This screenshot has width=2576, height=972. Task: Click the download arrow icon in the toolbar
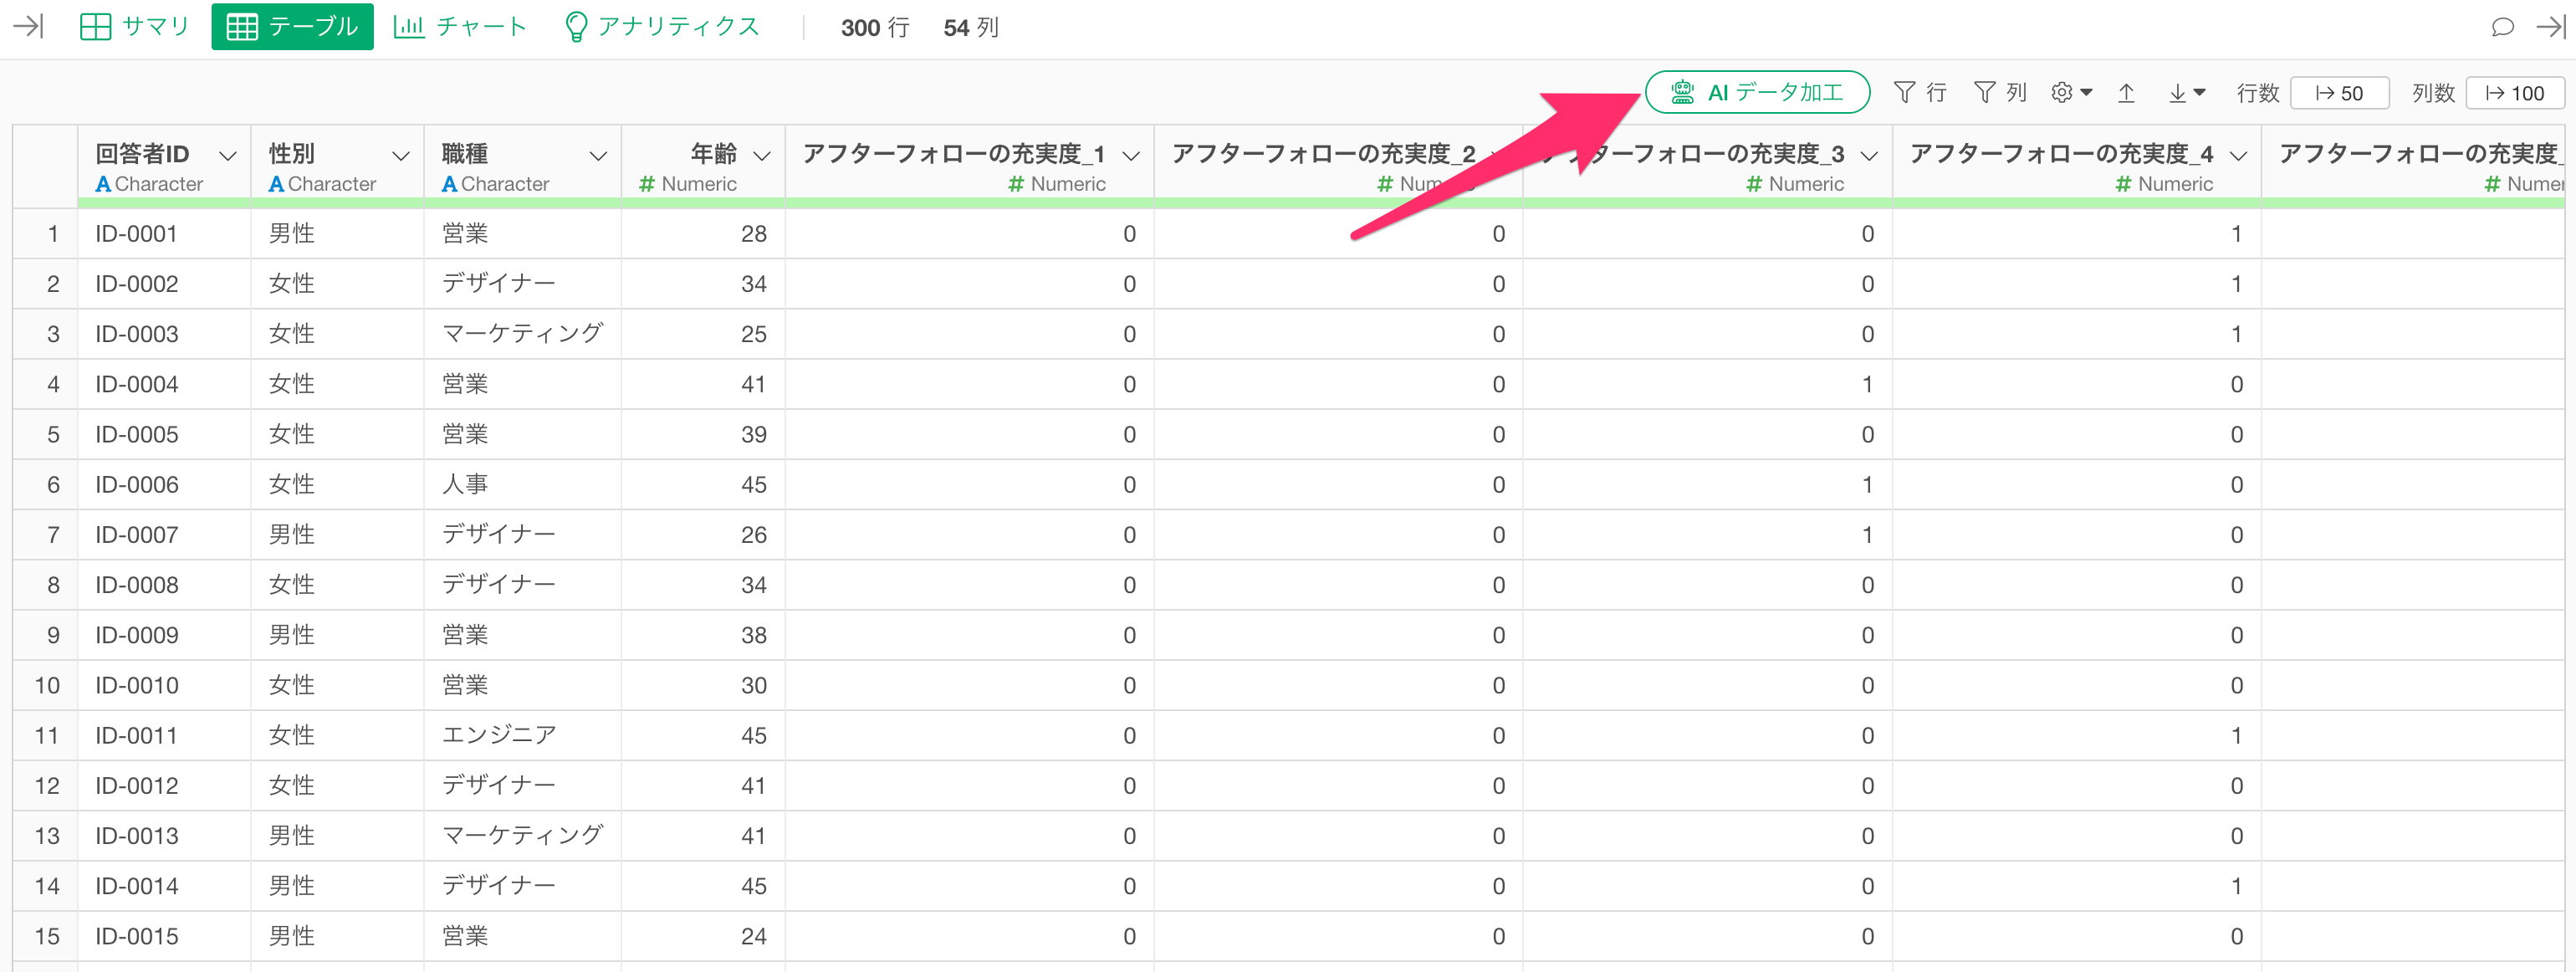(x=2185, y=93)
